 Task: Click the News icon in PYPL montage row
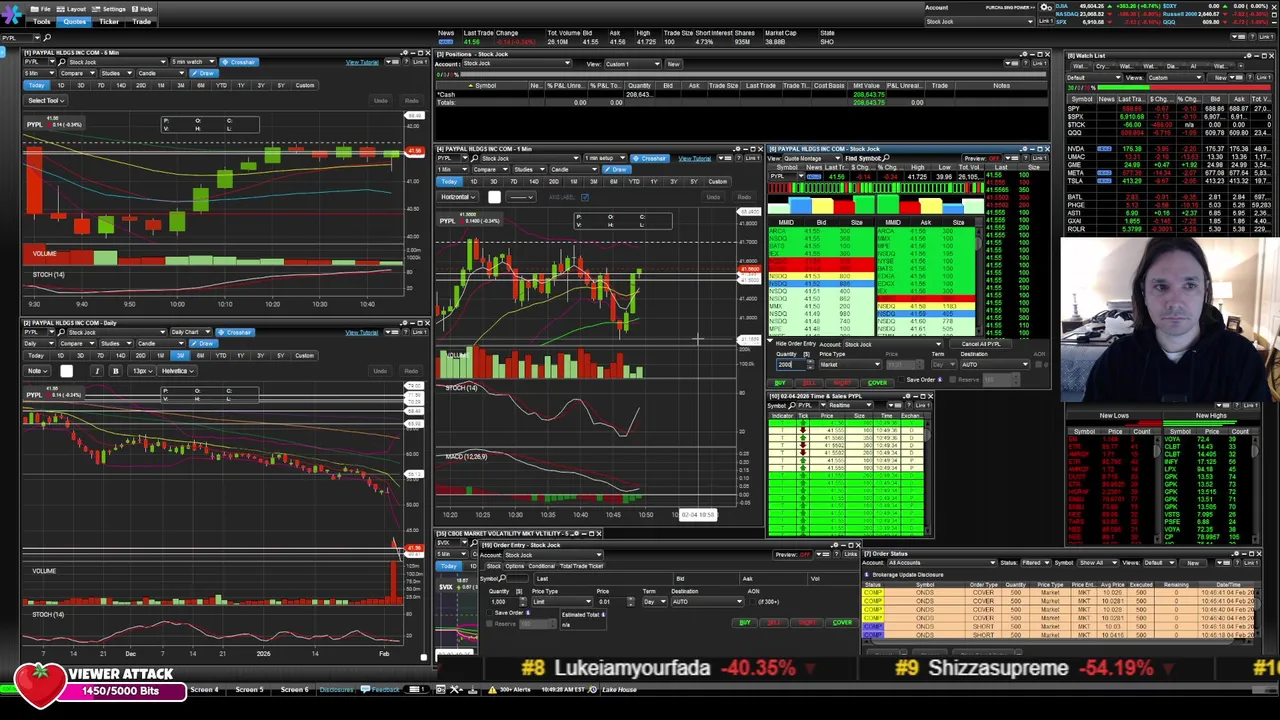point(814,177)
